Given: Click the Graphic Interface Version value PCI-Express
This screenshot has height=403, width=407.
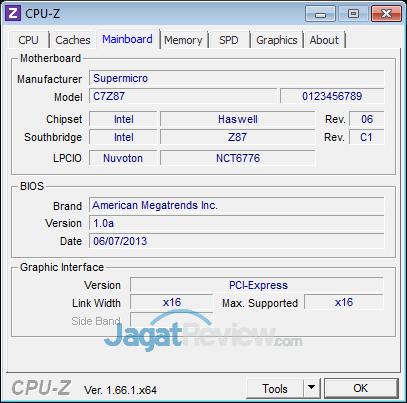Looking at the screenshot, I should tap(257, 285).
